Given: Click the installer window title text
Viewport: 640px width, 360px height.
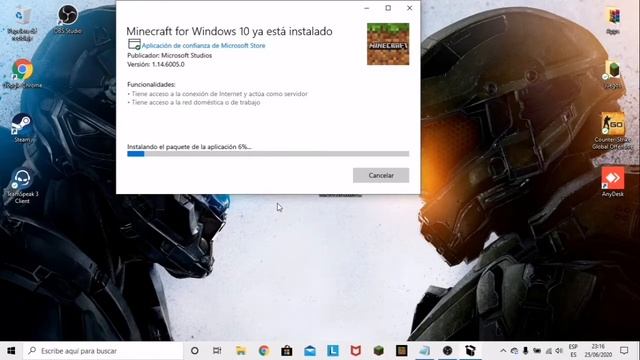Looking at the screenshot, I should 229,31.
